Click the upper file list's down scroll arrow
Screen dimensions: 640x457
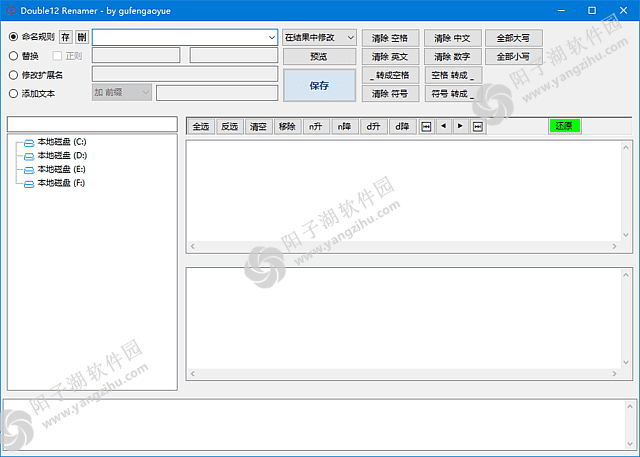pos(626,235)
